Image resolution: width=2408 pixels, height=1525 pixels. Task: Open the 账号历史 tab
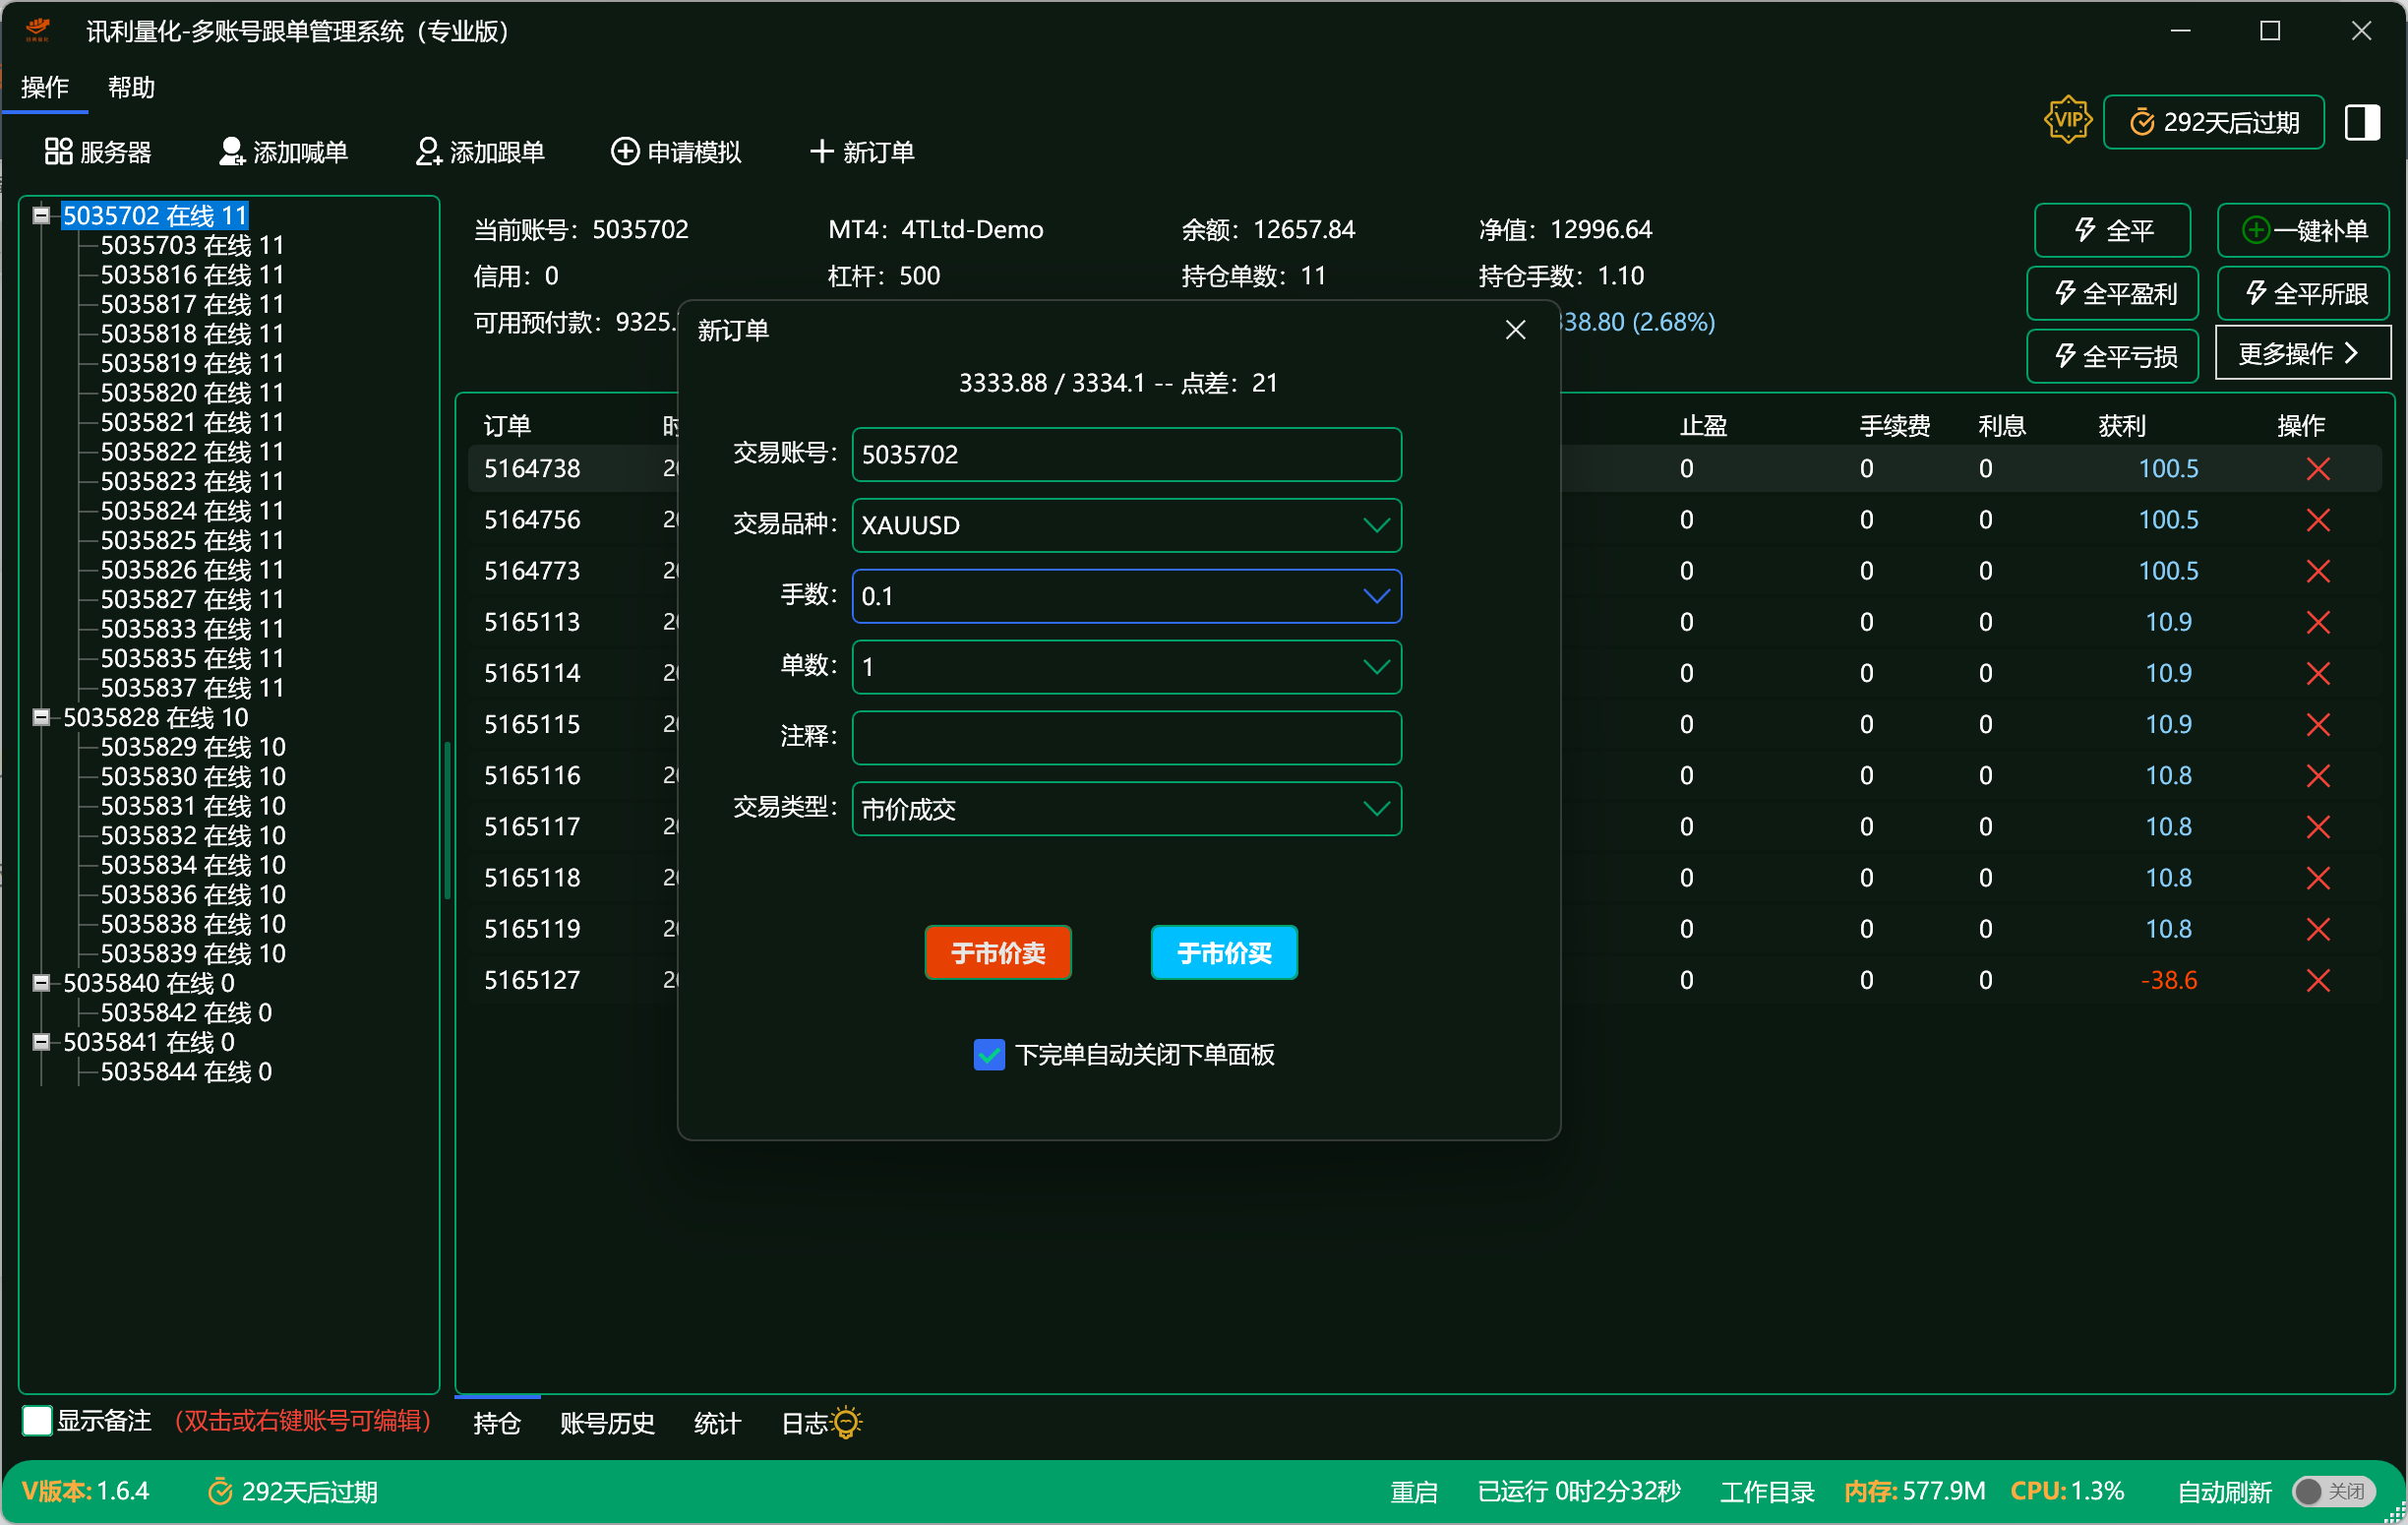pos(607,1422)
